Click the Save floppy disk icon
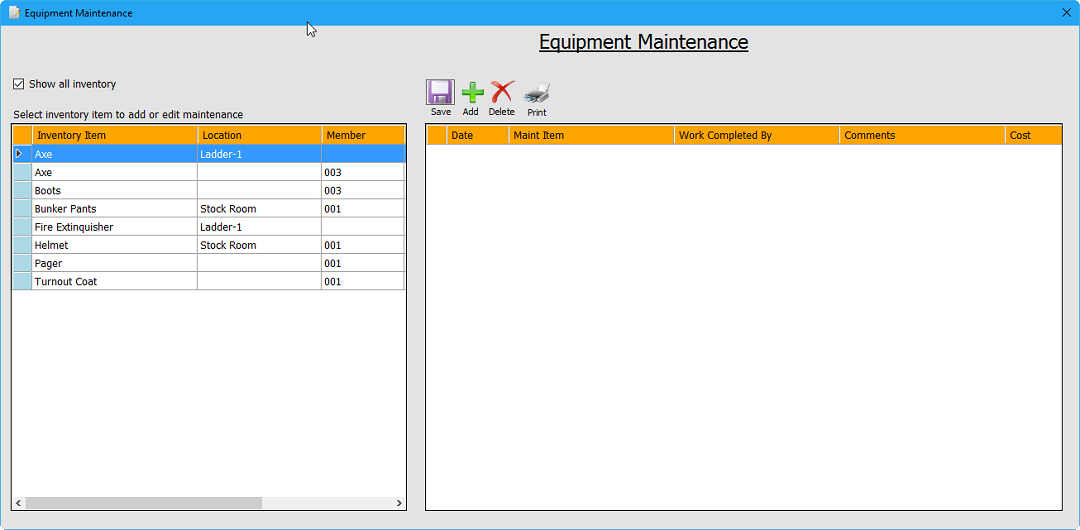The width and height of the screenshot is (1080, 530). click(x=440, y=93)
